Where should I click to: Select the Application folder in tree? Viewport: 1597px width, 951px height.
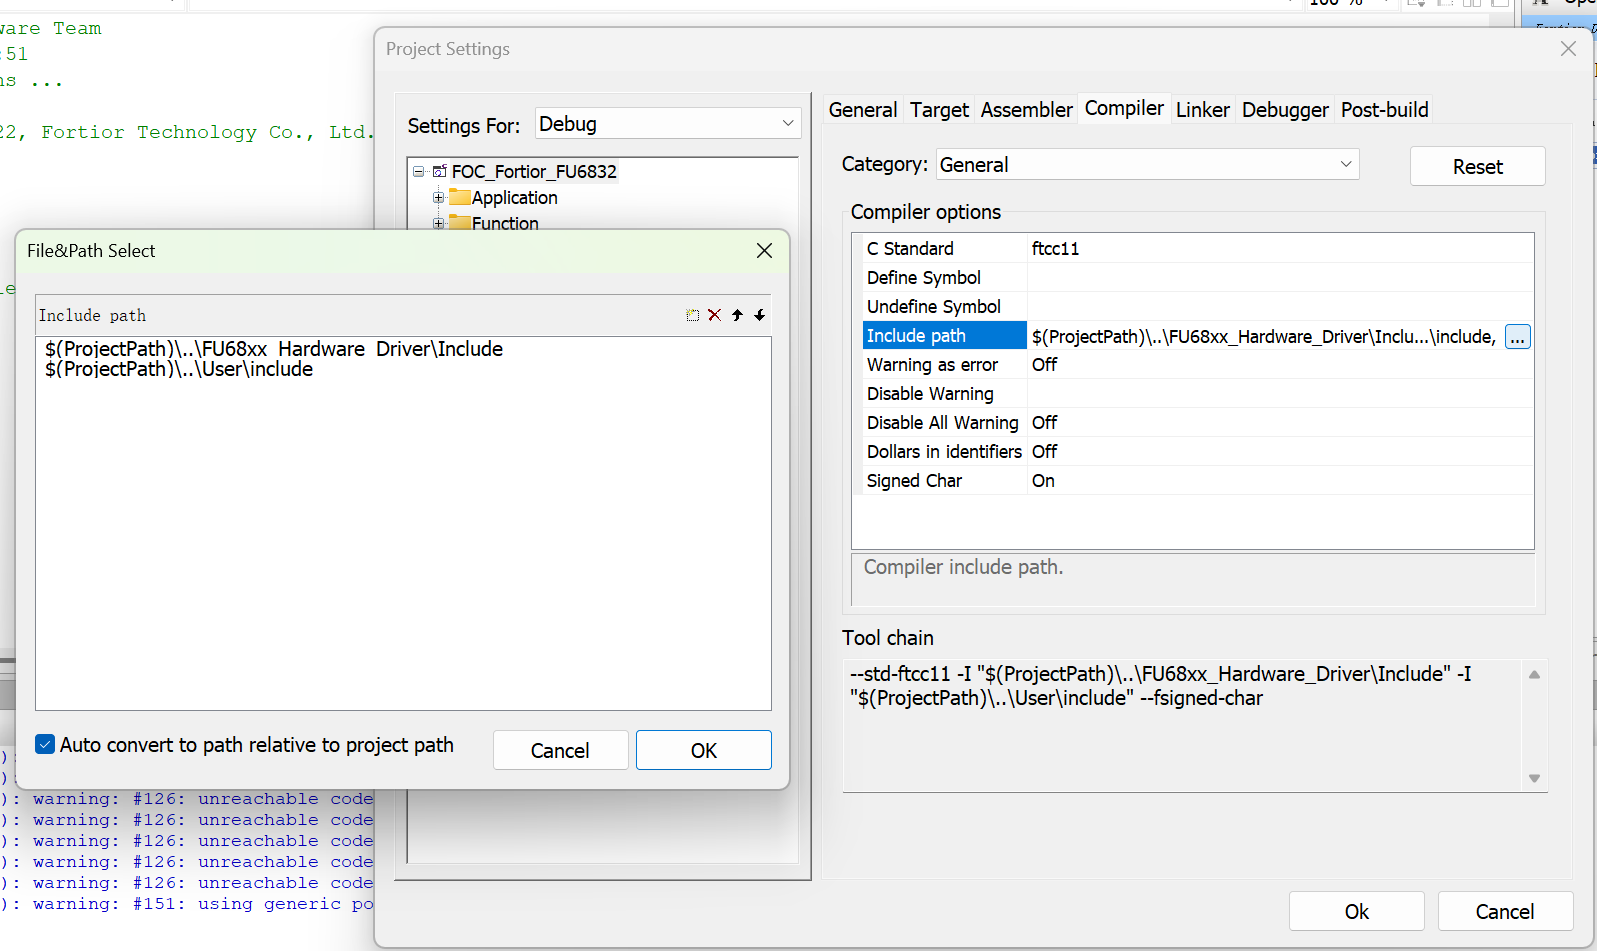pos(514,198)
